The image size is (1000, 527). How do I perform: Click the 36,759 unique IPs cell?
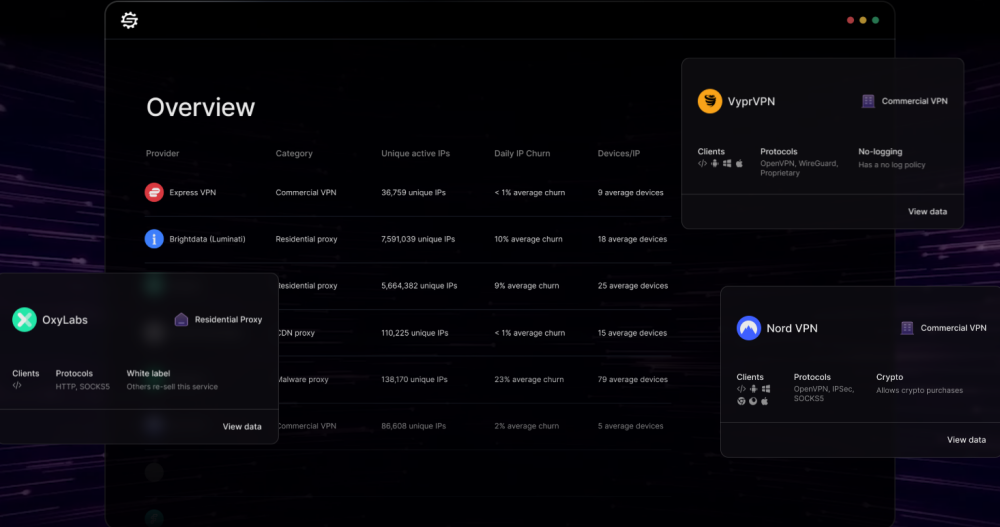[x=413, y=192]
